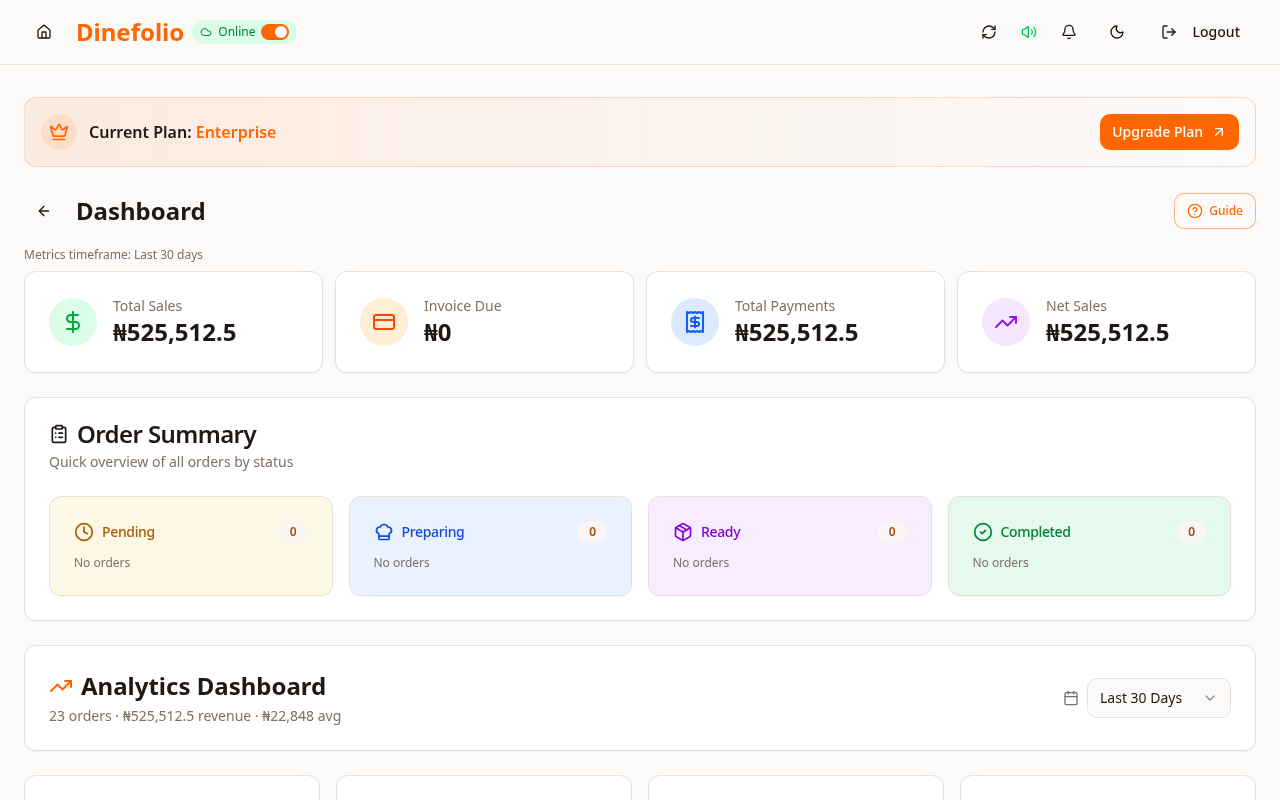This screenshot has height=800, width=1280.
Task: Open the Last 30 Days dropdown
Action: [1159, 698]
